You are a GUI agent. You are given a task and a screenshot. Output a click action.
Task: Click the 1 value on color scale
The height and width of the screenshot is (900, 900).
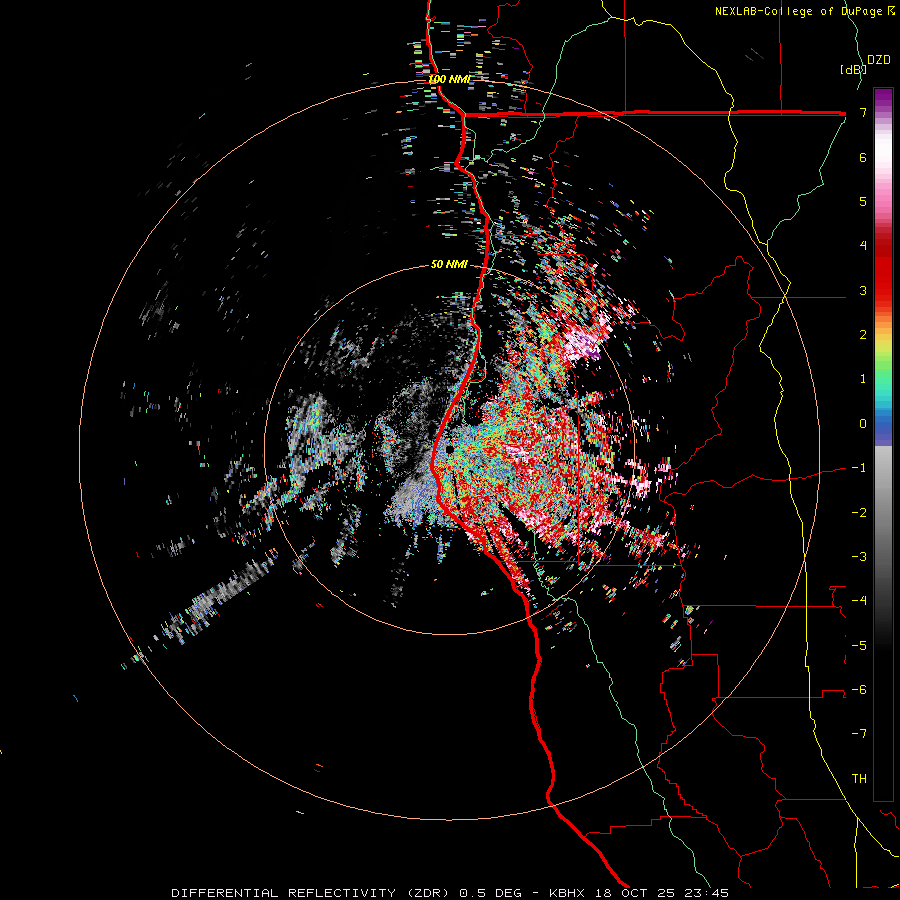[863, 379]
